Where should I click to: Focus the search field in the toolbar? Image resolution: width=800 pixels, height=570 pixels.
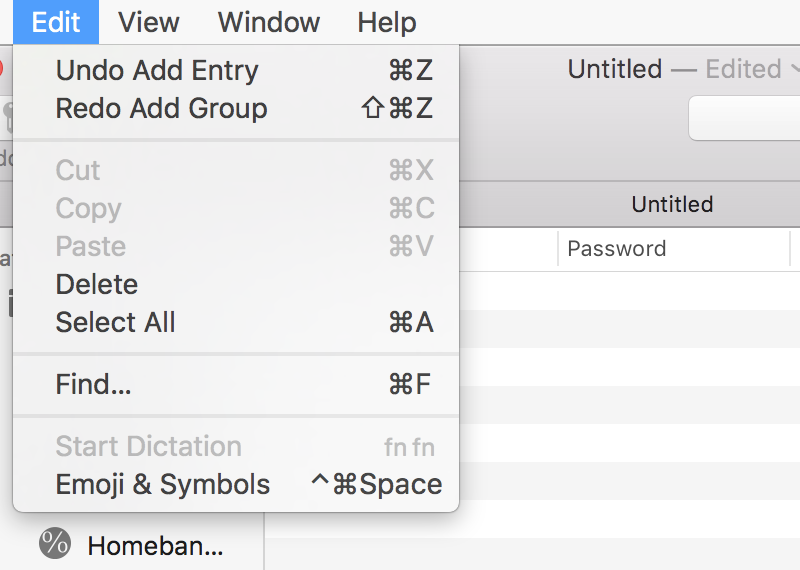tap(744, 118)
